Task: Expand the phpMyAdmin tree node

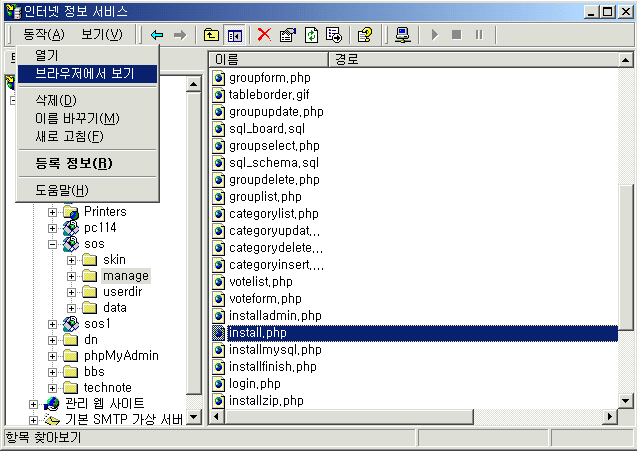Action: pyautogui.click(x=54, y=356)
